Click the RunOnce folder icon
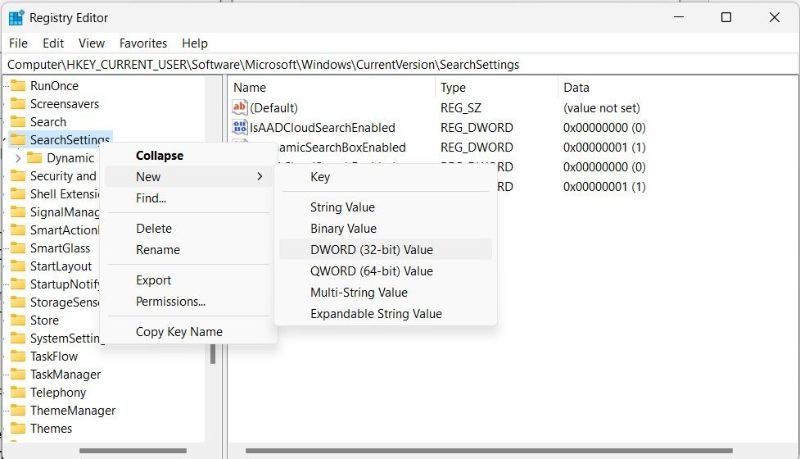800x459 pixels. [18, 86]
